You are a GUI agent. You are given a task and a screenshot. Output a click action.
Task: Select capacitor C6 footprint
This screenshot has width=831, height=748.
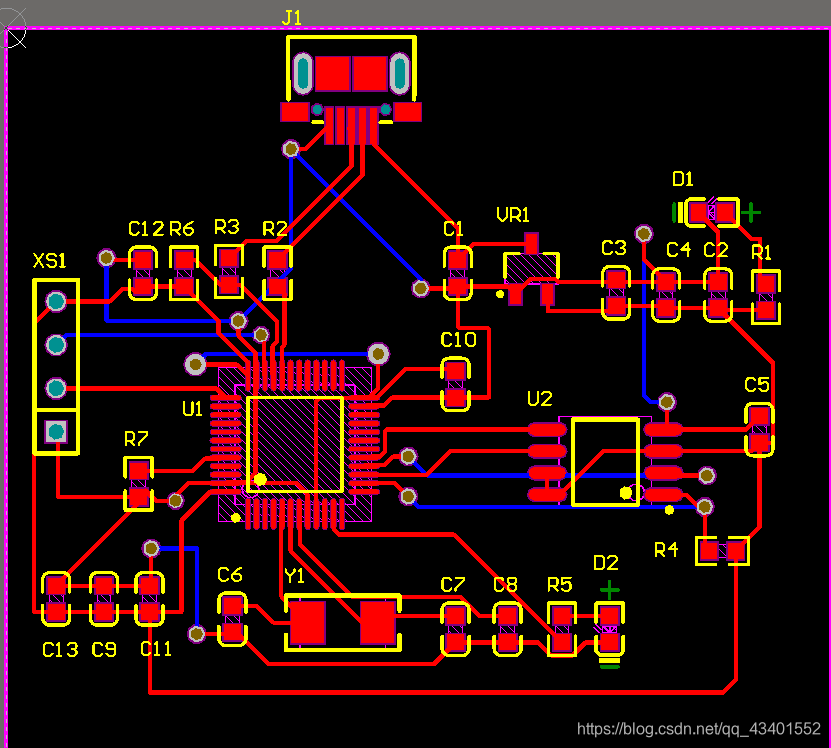pyautogui.click(x=232, y=619)
